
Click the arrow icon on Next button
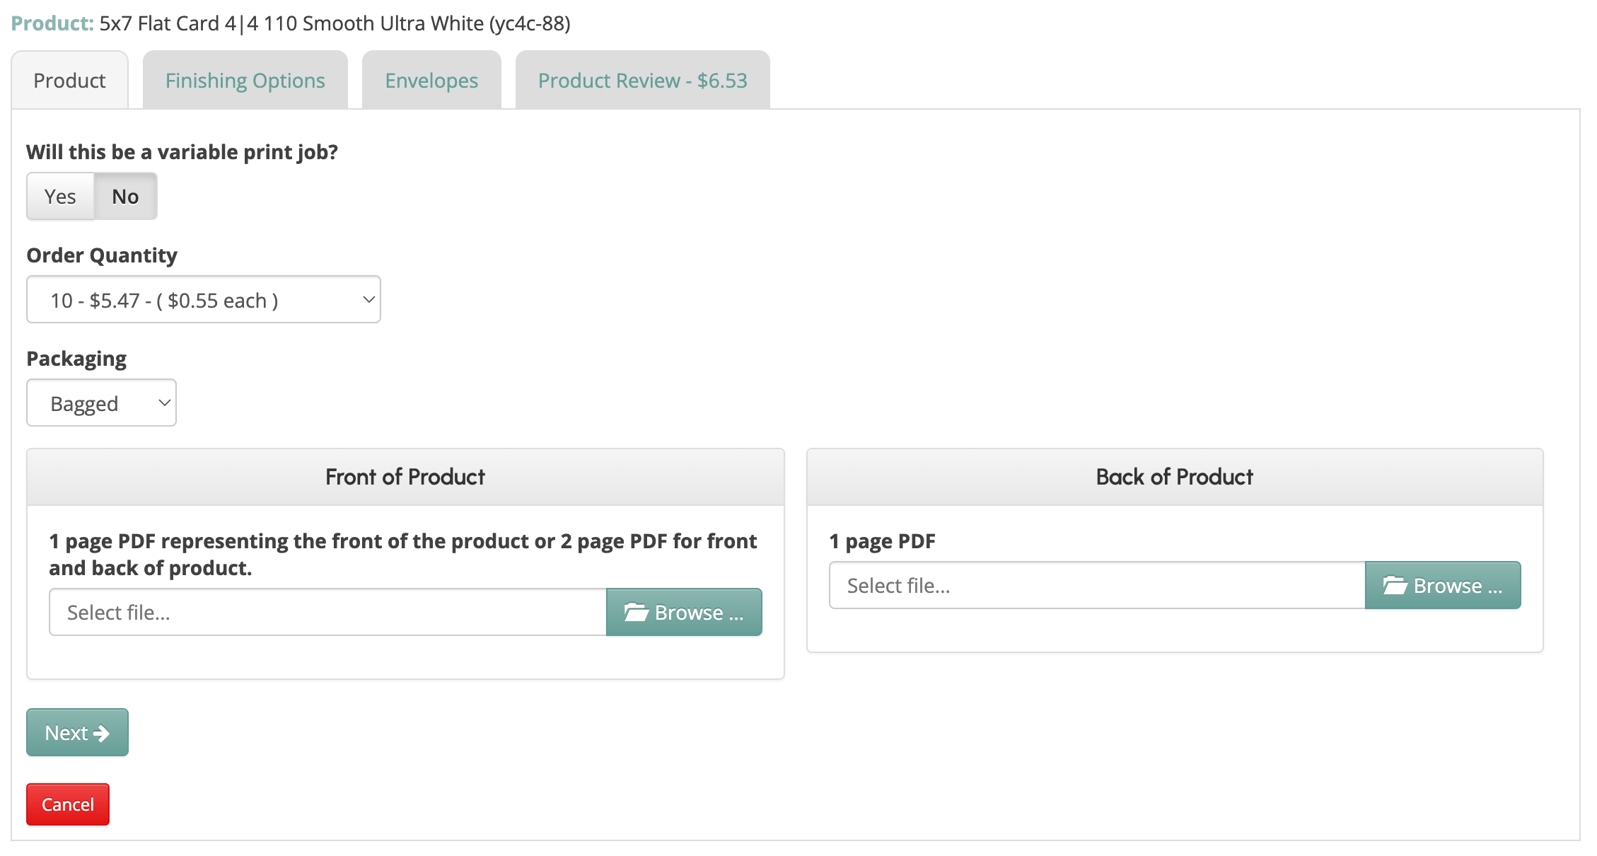click(101, 733)
